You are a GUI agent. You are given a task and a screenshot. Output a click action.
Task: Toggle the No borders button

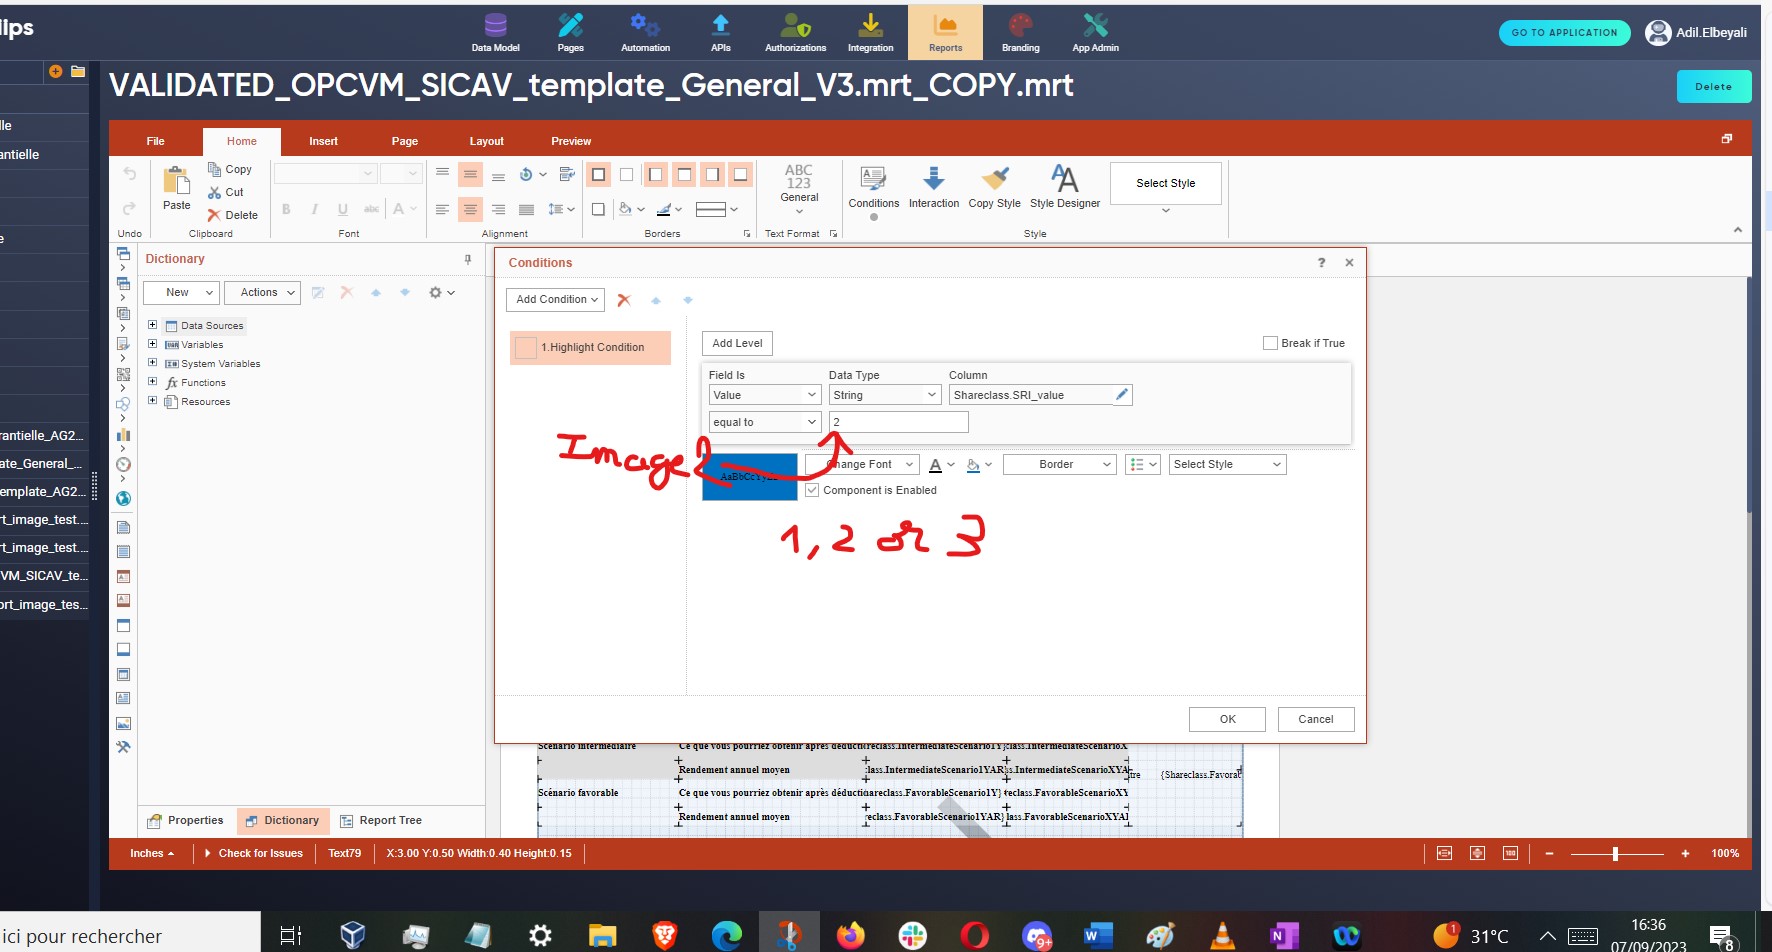coord(626,175)
